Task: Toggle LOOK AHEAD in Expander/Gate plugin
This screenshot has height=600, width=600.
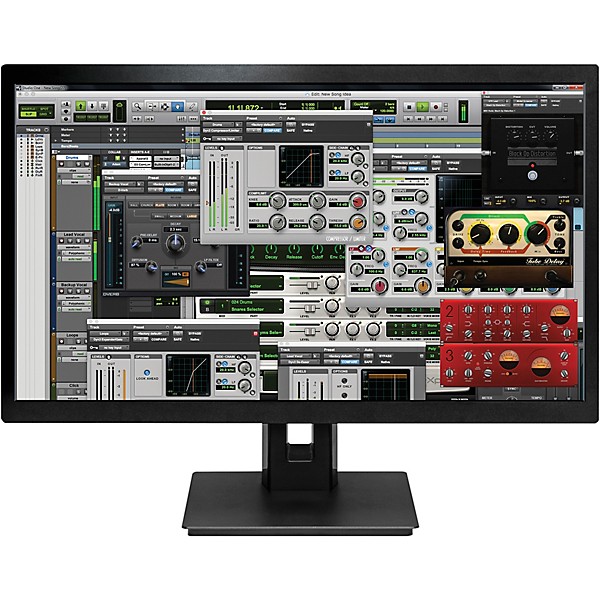Action: 147,372
